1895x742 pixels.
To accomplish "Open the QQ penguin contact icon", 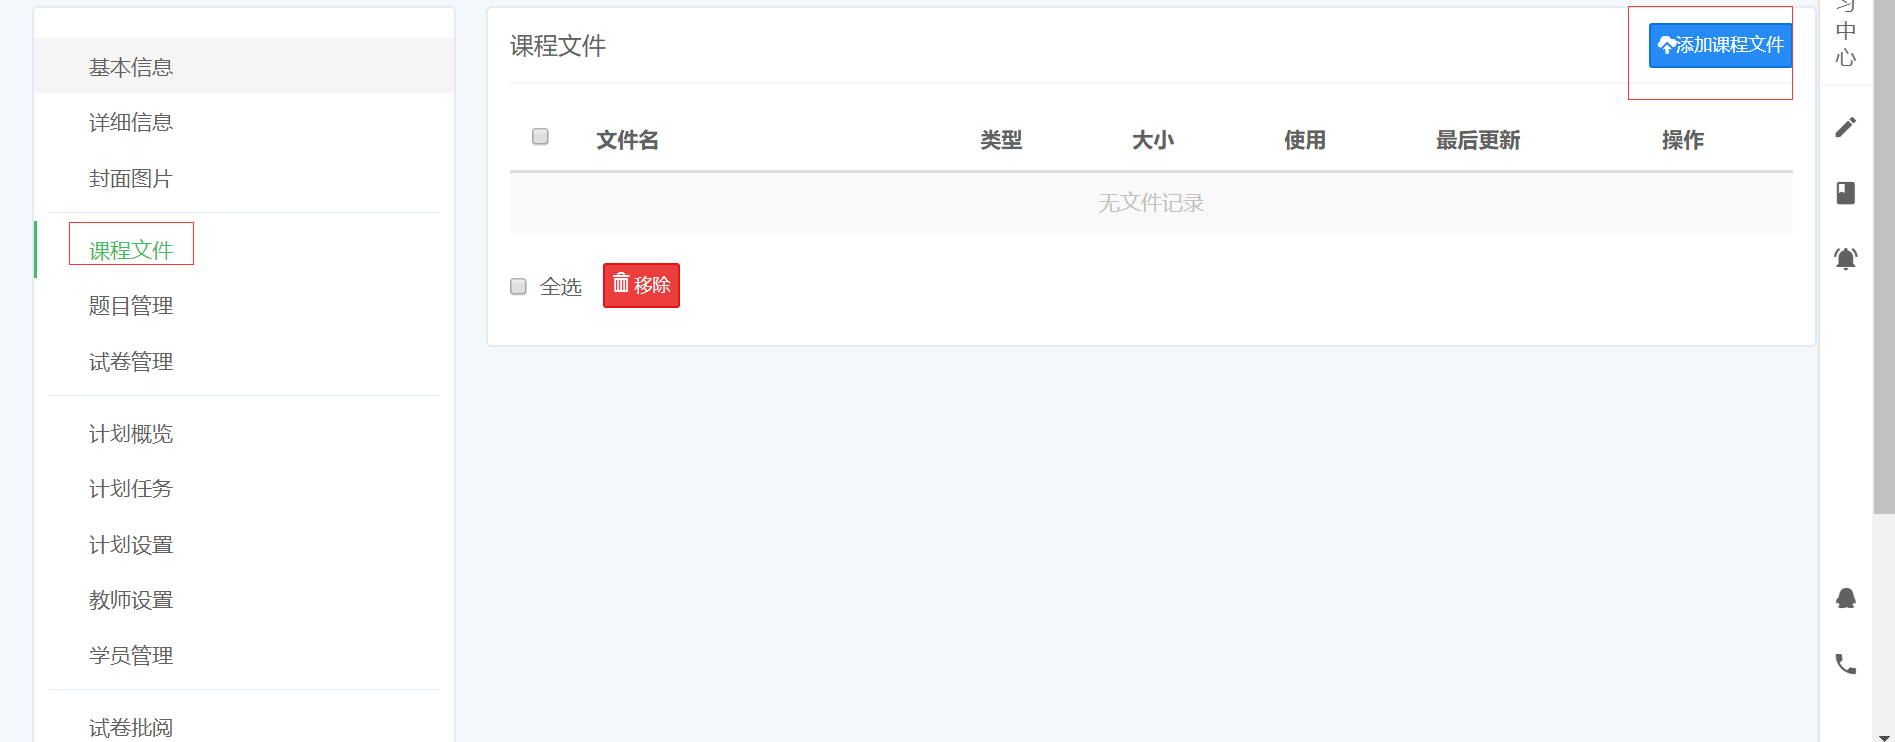I will pos(1846,598).
